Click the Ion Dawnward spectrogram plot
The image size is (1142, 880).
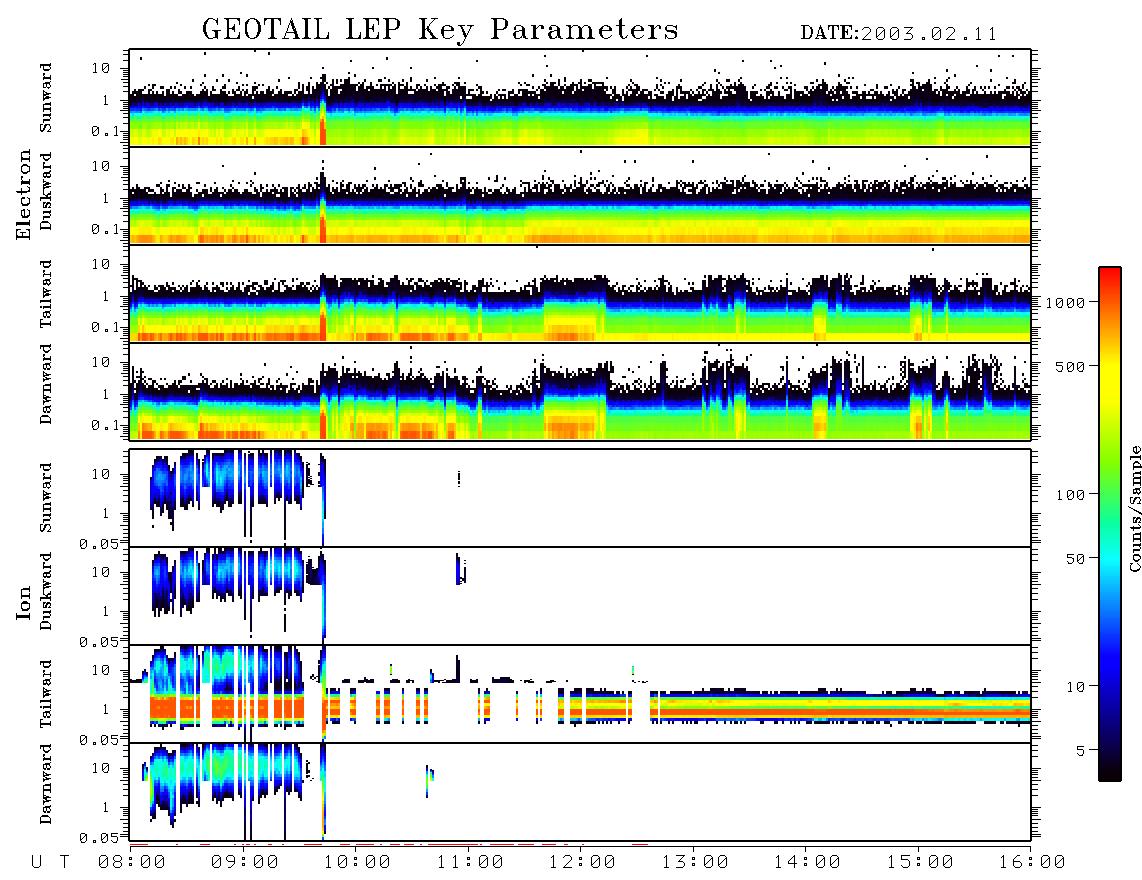pyautogui.click(x=580, y=792)
